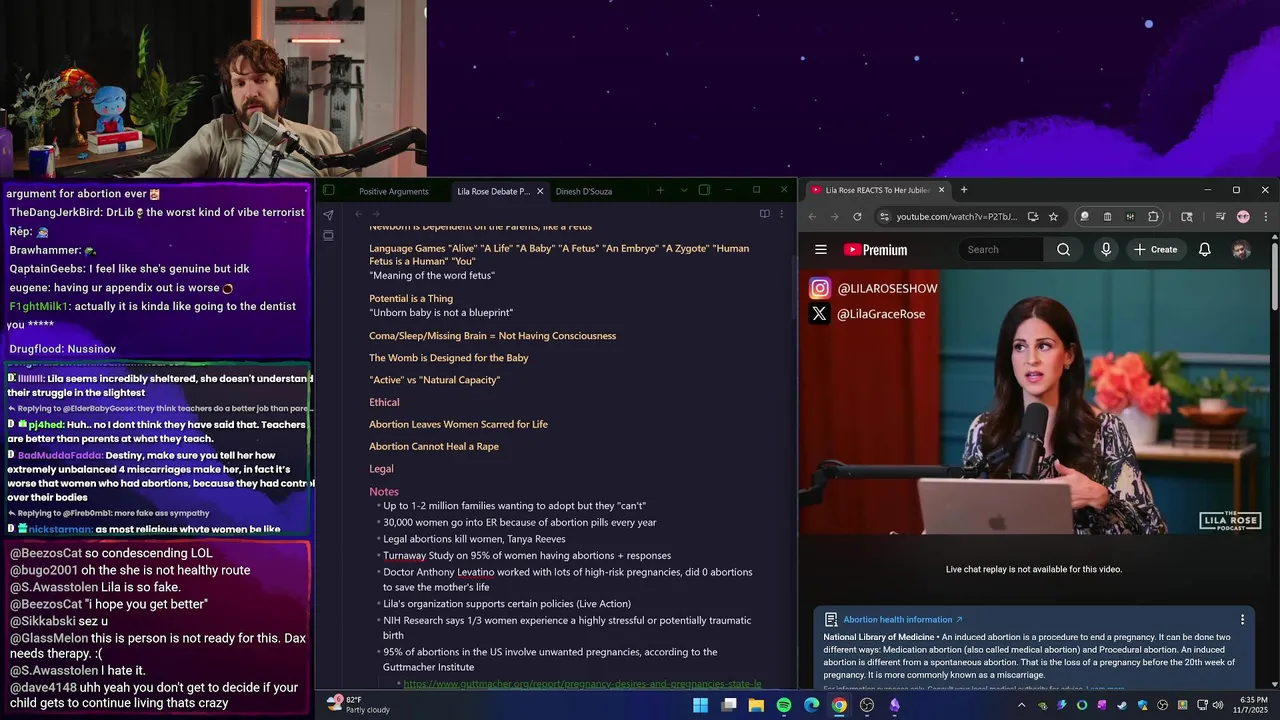The width and height of the screenshot is (1280, 720).
Task: Open a new Chrome tab
Action: 964,190
